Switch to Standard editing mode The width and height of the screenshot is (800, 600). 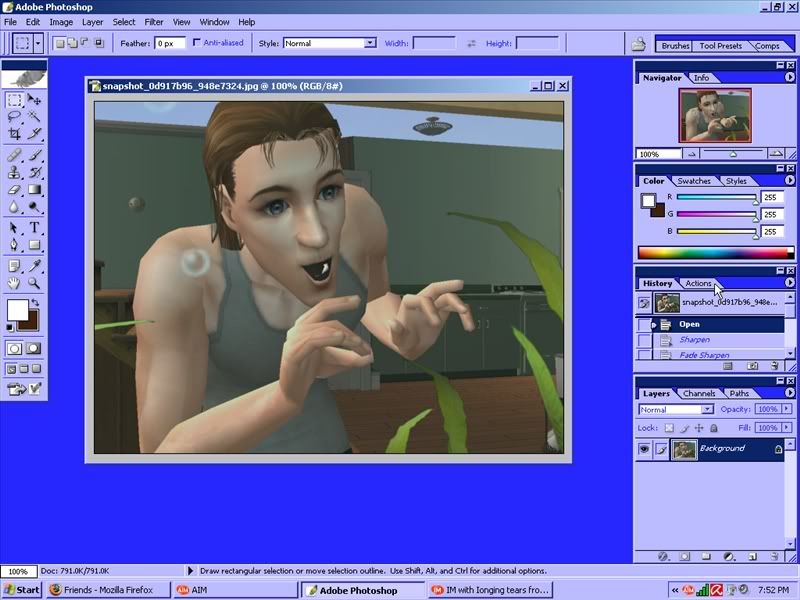[14, 348]
